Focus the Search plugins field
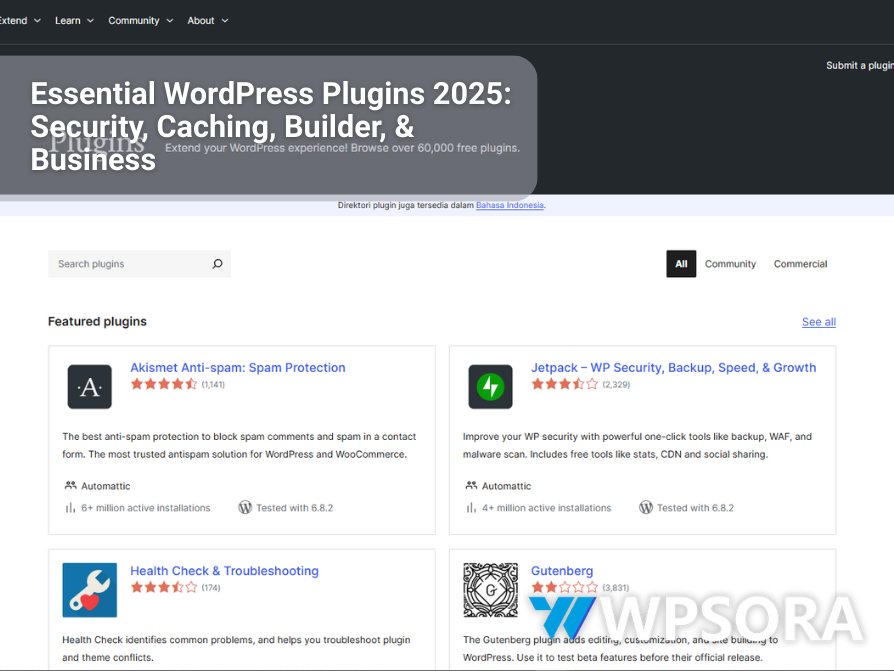 139,264
